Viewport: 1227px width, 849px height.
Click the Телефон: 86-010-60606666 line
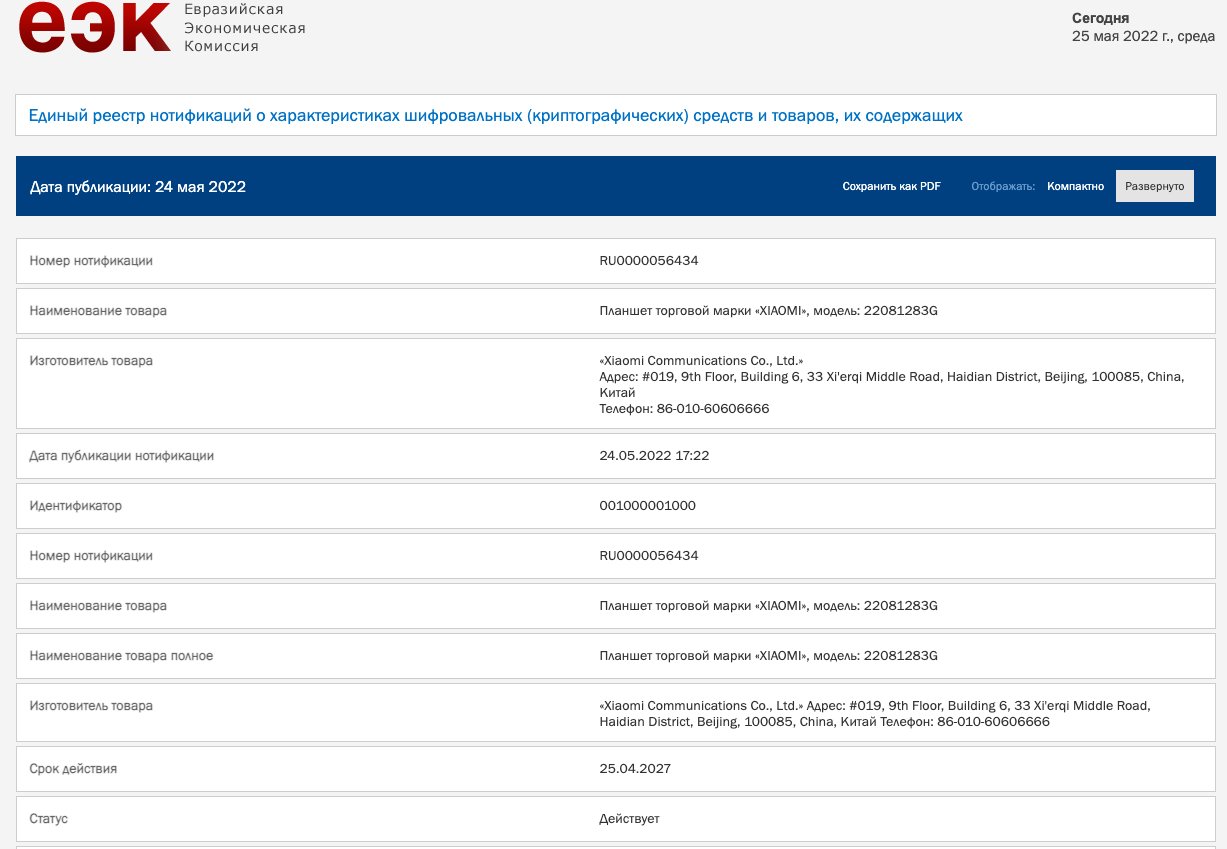tap(684, 409)
